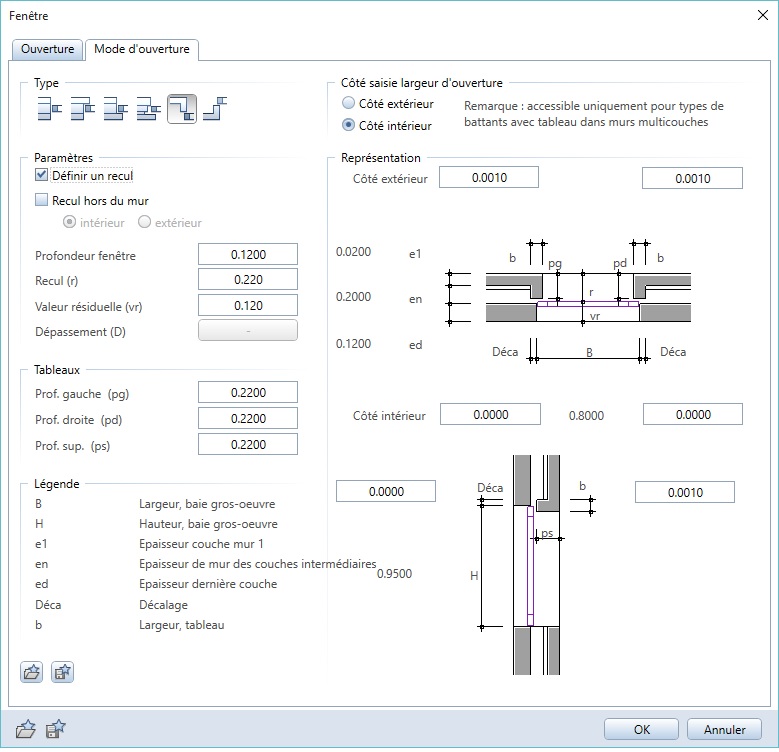Viewport: 779px width, 752px height.
Task: Select the fourth window reveal type icon
Action: (149, 109)
